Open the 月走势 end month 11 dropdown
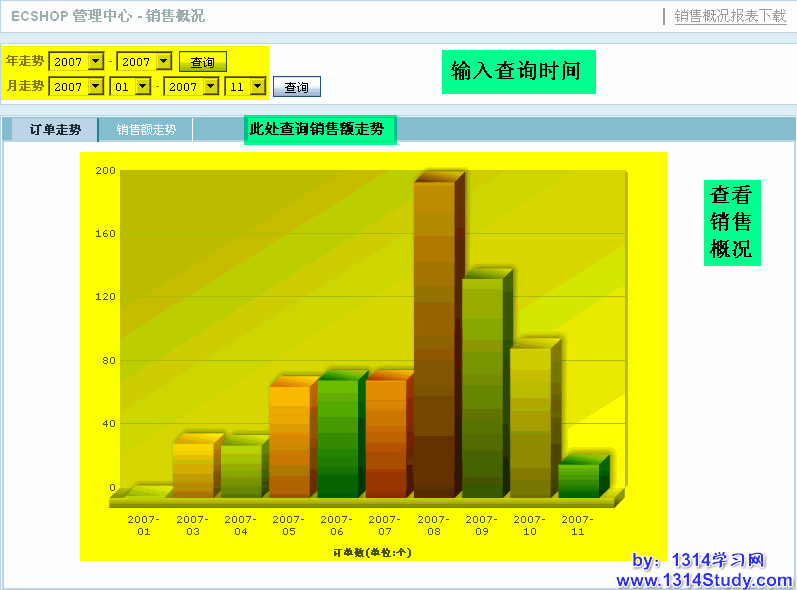Screen dimensions: 797x590 (x=244, y=87)
